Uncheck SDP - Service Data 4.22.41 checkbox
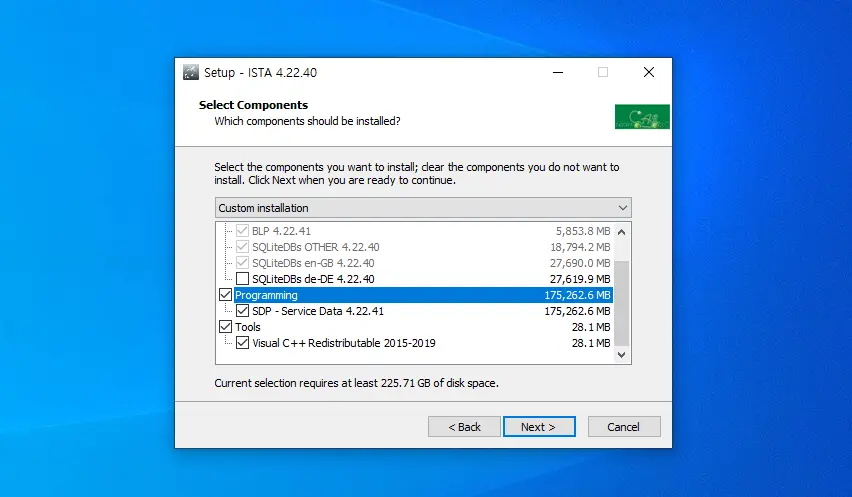 point(242,311)
